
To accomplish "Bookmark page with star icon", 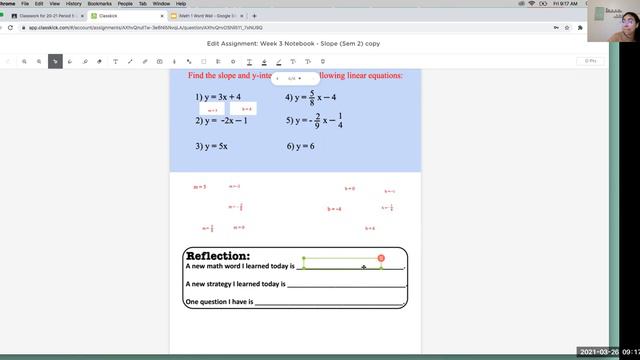I will [567, 28].
